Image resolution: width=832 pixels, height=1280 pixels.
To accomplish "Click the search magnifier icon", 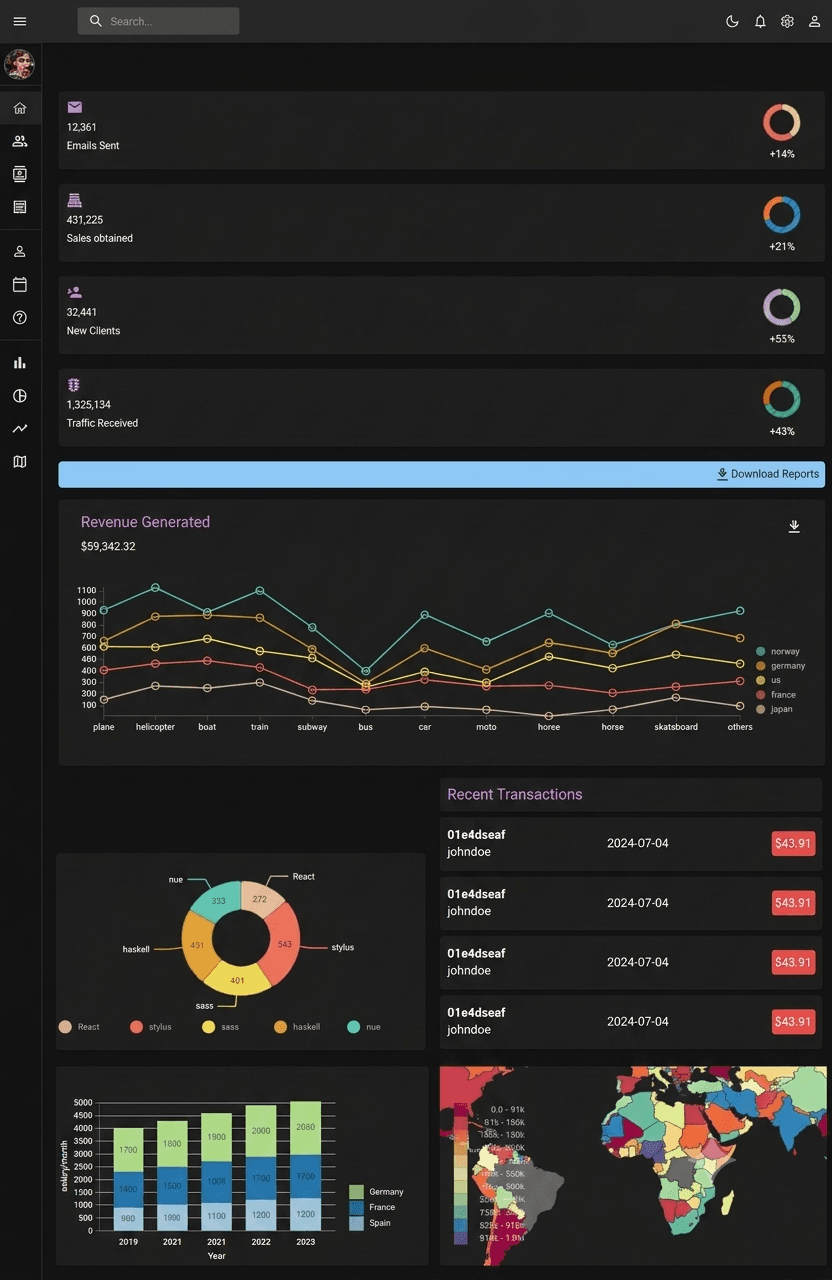I will [x=96, y=21].
